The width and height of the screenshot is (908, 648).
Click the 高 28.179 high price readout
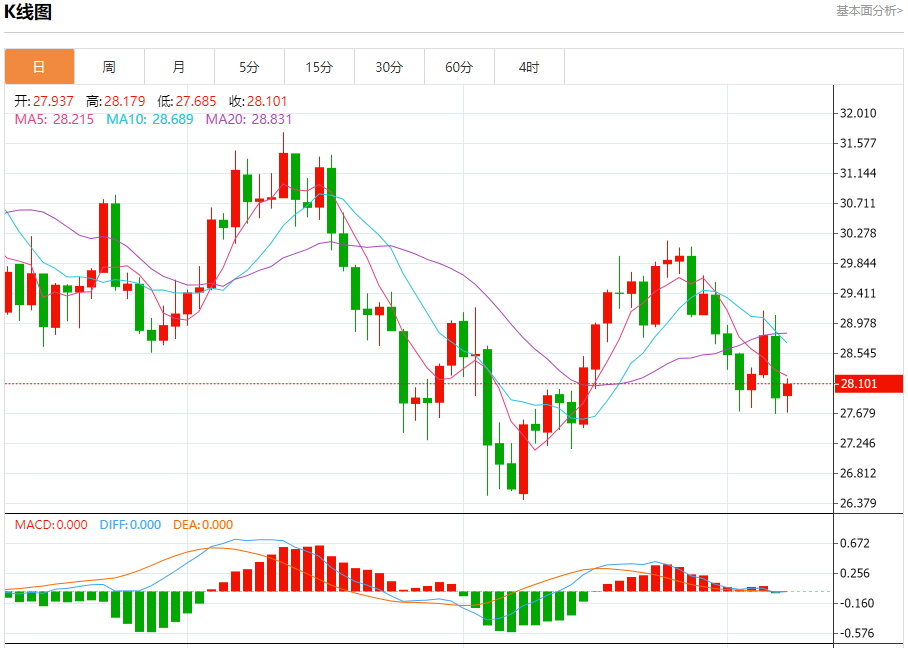[115, 101]
